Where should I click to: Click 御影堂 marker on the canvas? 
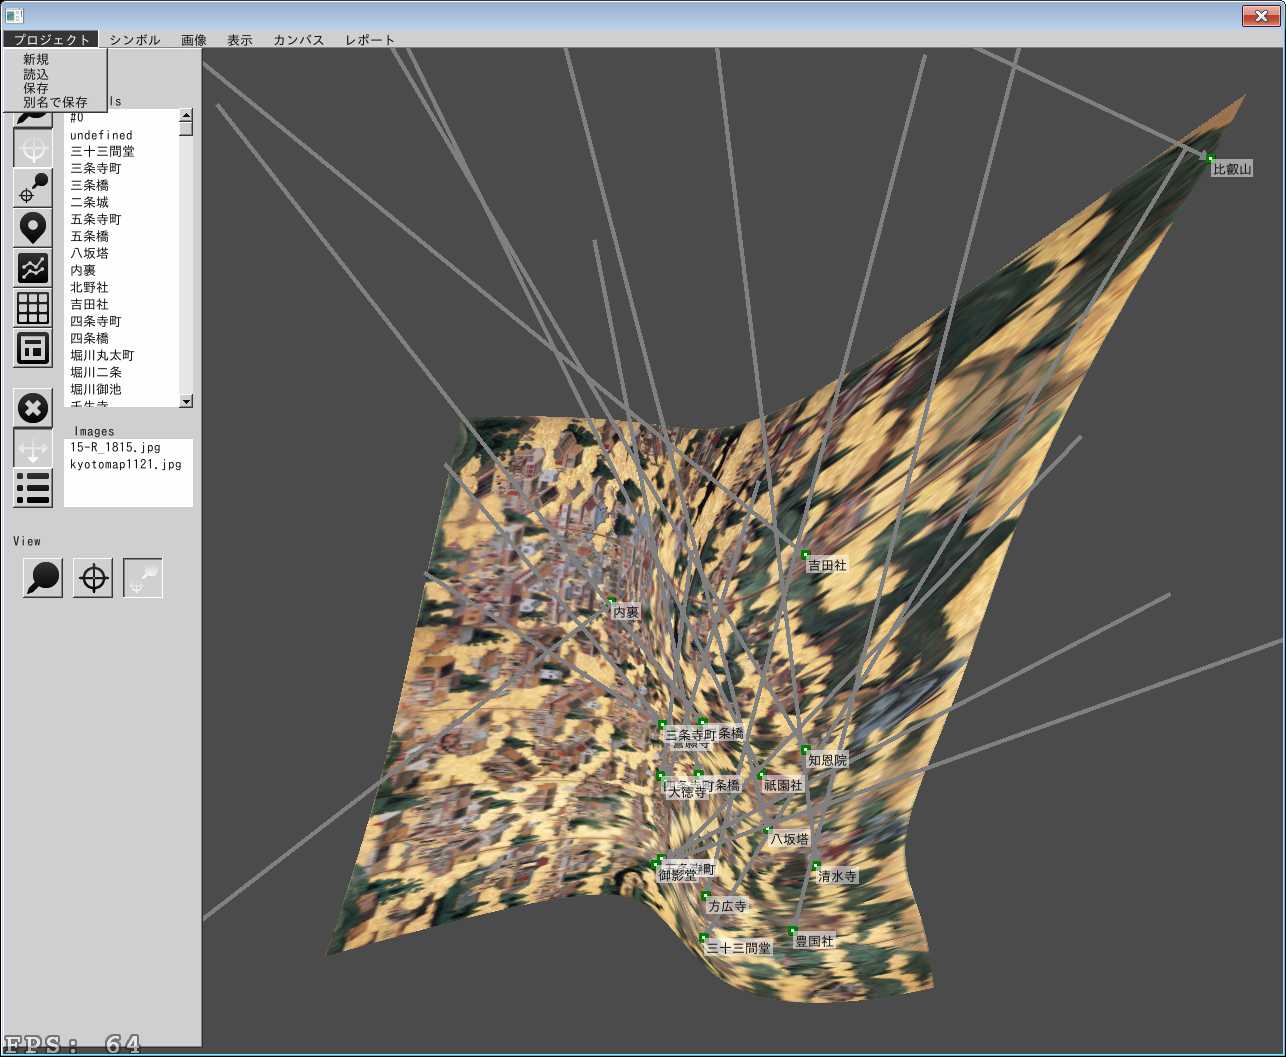(677, 875)
